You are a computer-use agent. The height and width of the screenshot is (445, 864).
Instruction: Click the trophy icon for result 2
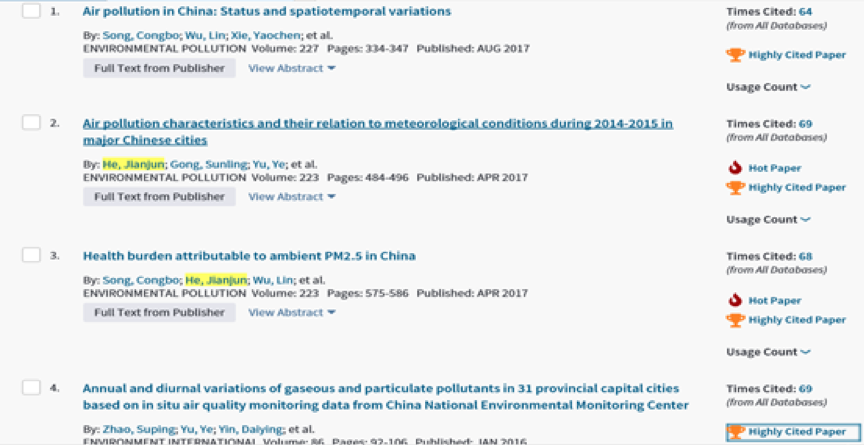[736, 187]
